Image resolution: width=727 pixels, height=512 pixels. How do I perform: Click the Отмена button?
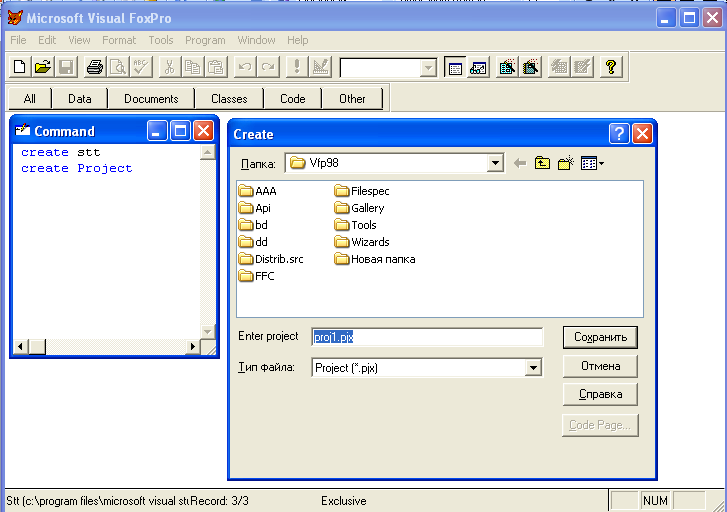600,366
